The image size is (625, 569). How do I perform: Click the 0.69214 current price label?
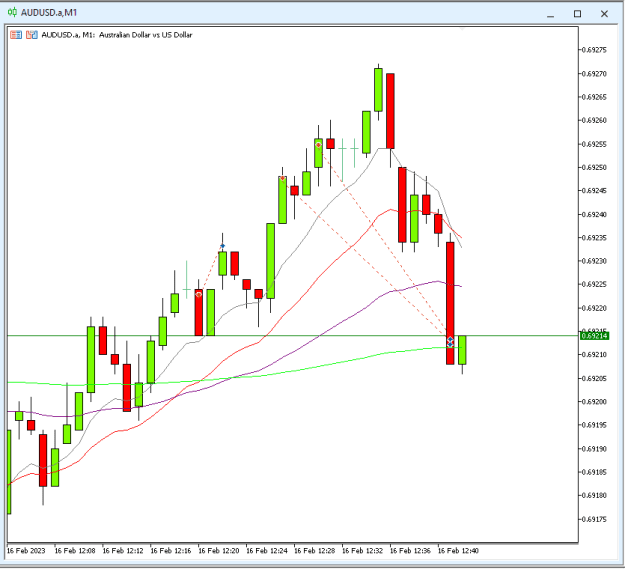[x=594, y=336]
